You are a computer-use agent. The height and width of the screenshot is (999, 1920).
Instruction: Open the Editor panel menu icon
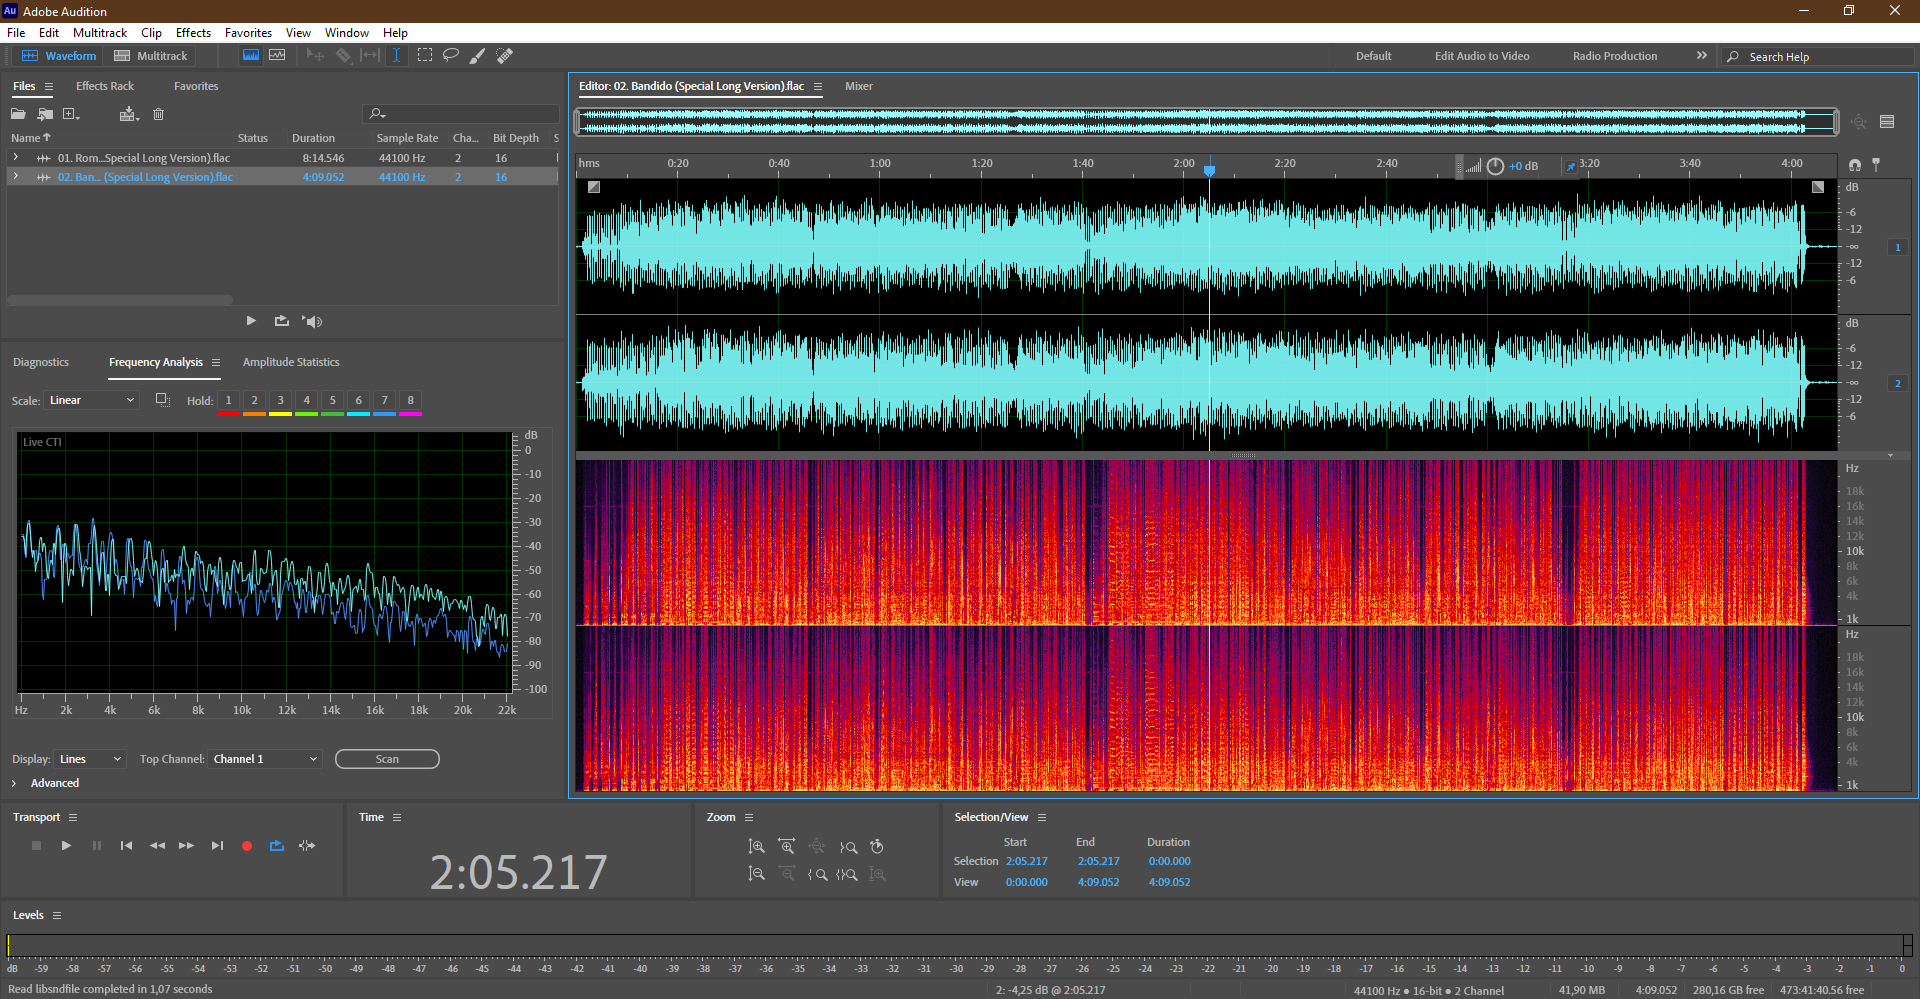coord(818,87)
